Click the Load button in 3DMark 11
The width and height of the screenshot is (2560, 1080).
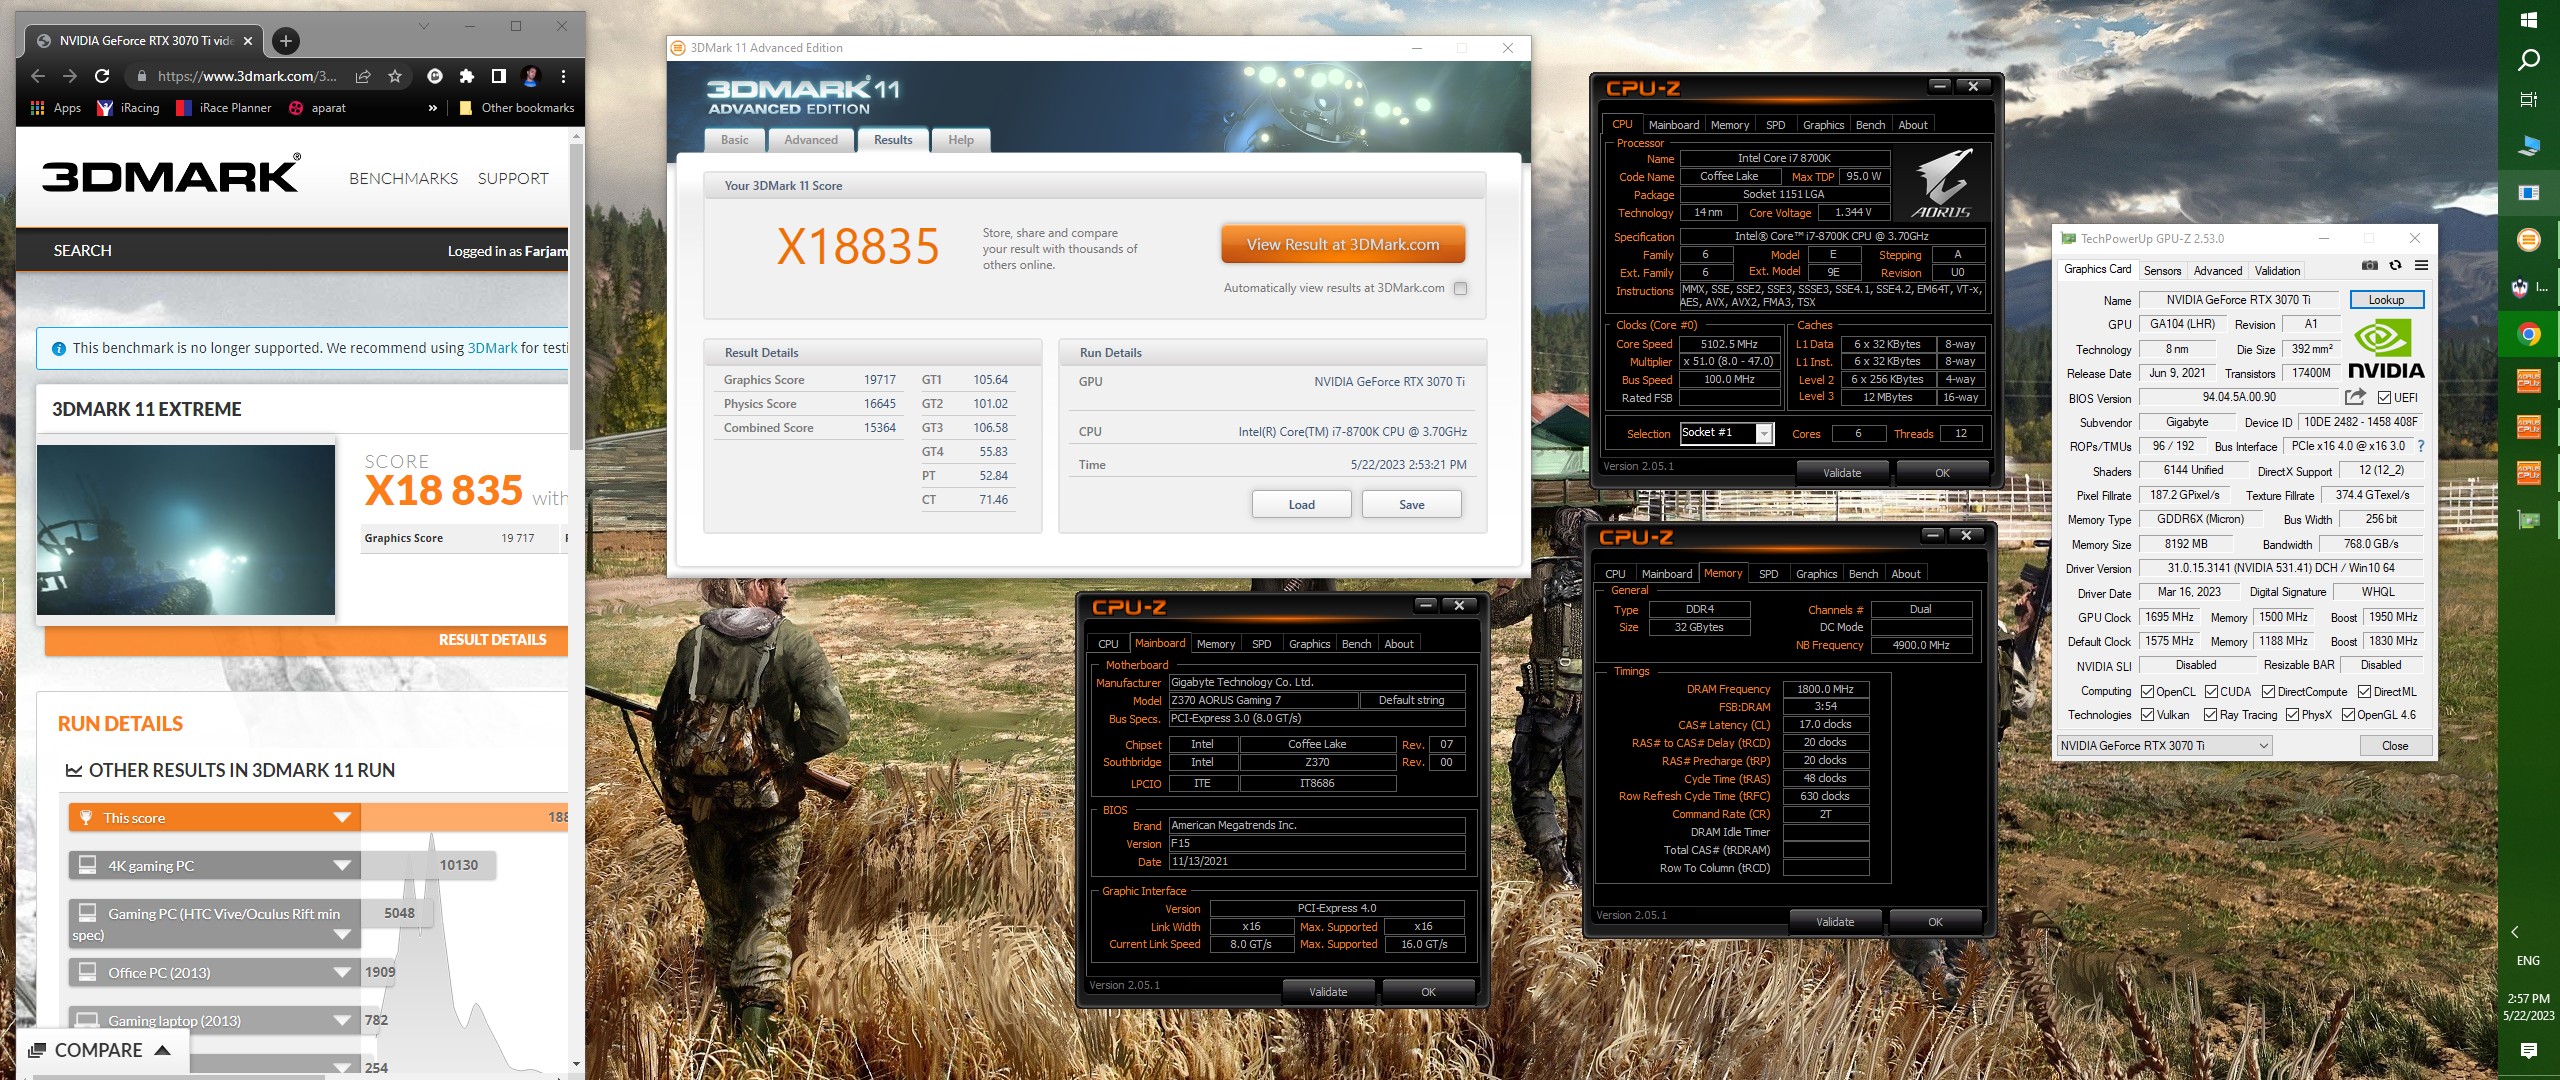coord(1301,504)
